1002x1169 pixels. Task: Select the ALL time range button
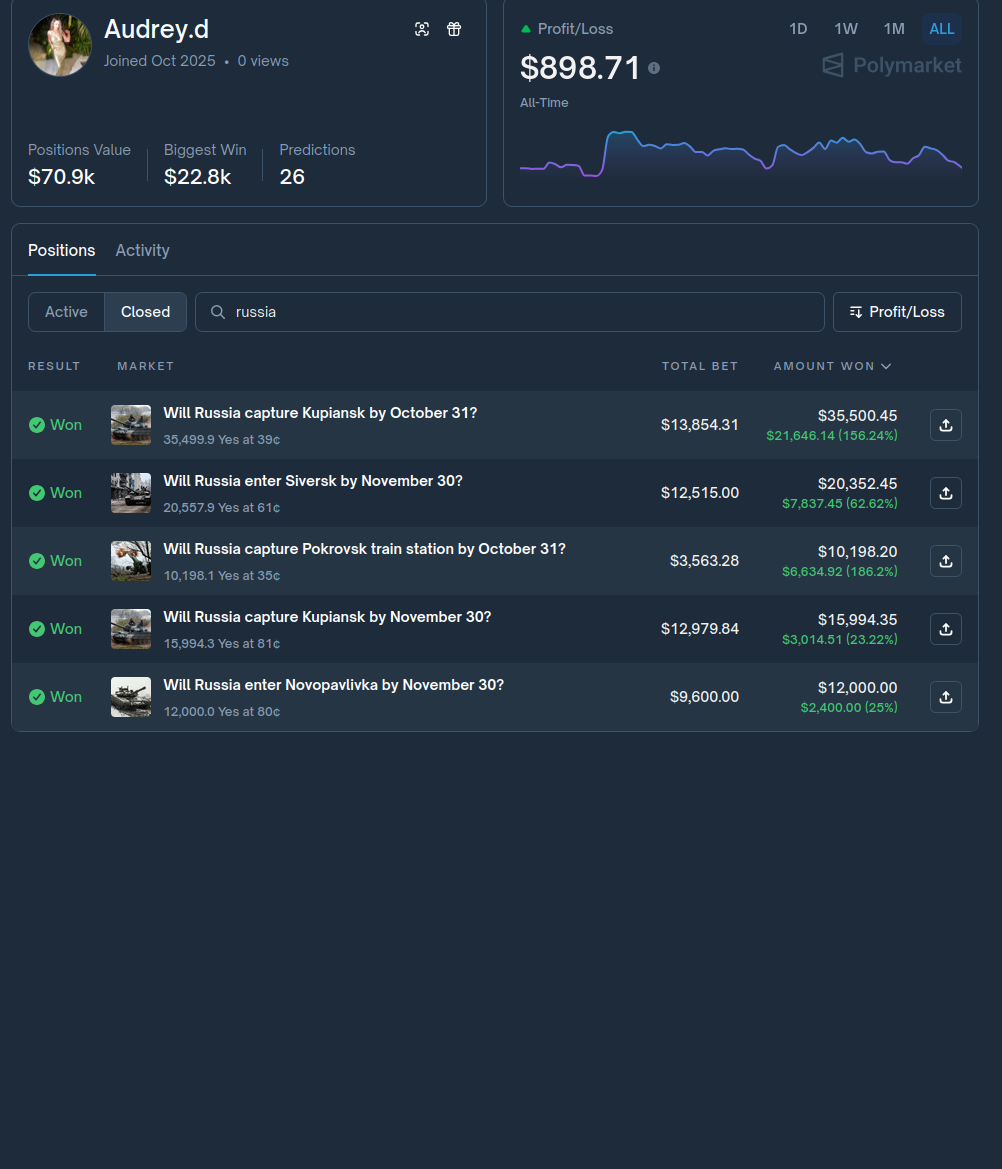pyautogui.click(x=941, y=29)
